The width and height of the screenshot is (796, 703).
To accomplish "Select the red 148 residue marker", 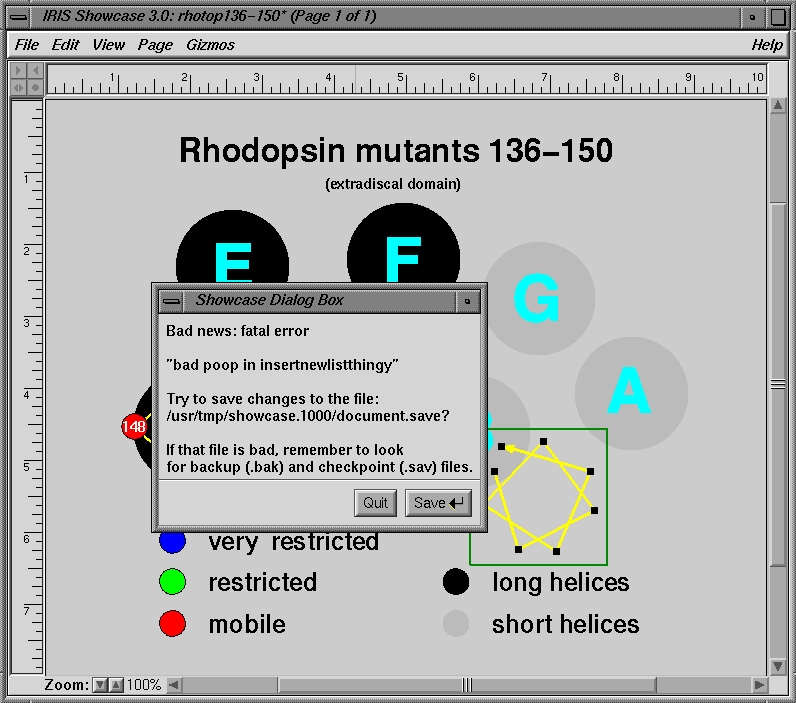I will point(135,426).
